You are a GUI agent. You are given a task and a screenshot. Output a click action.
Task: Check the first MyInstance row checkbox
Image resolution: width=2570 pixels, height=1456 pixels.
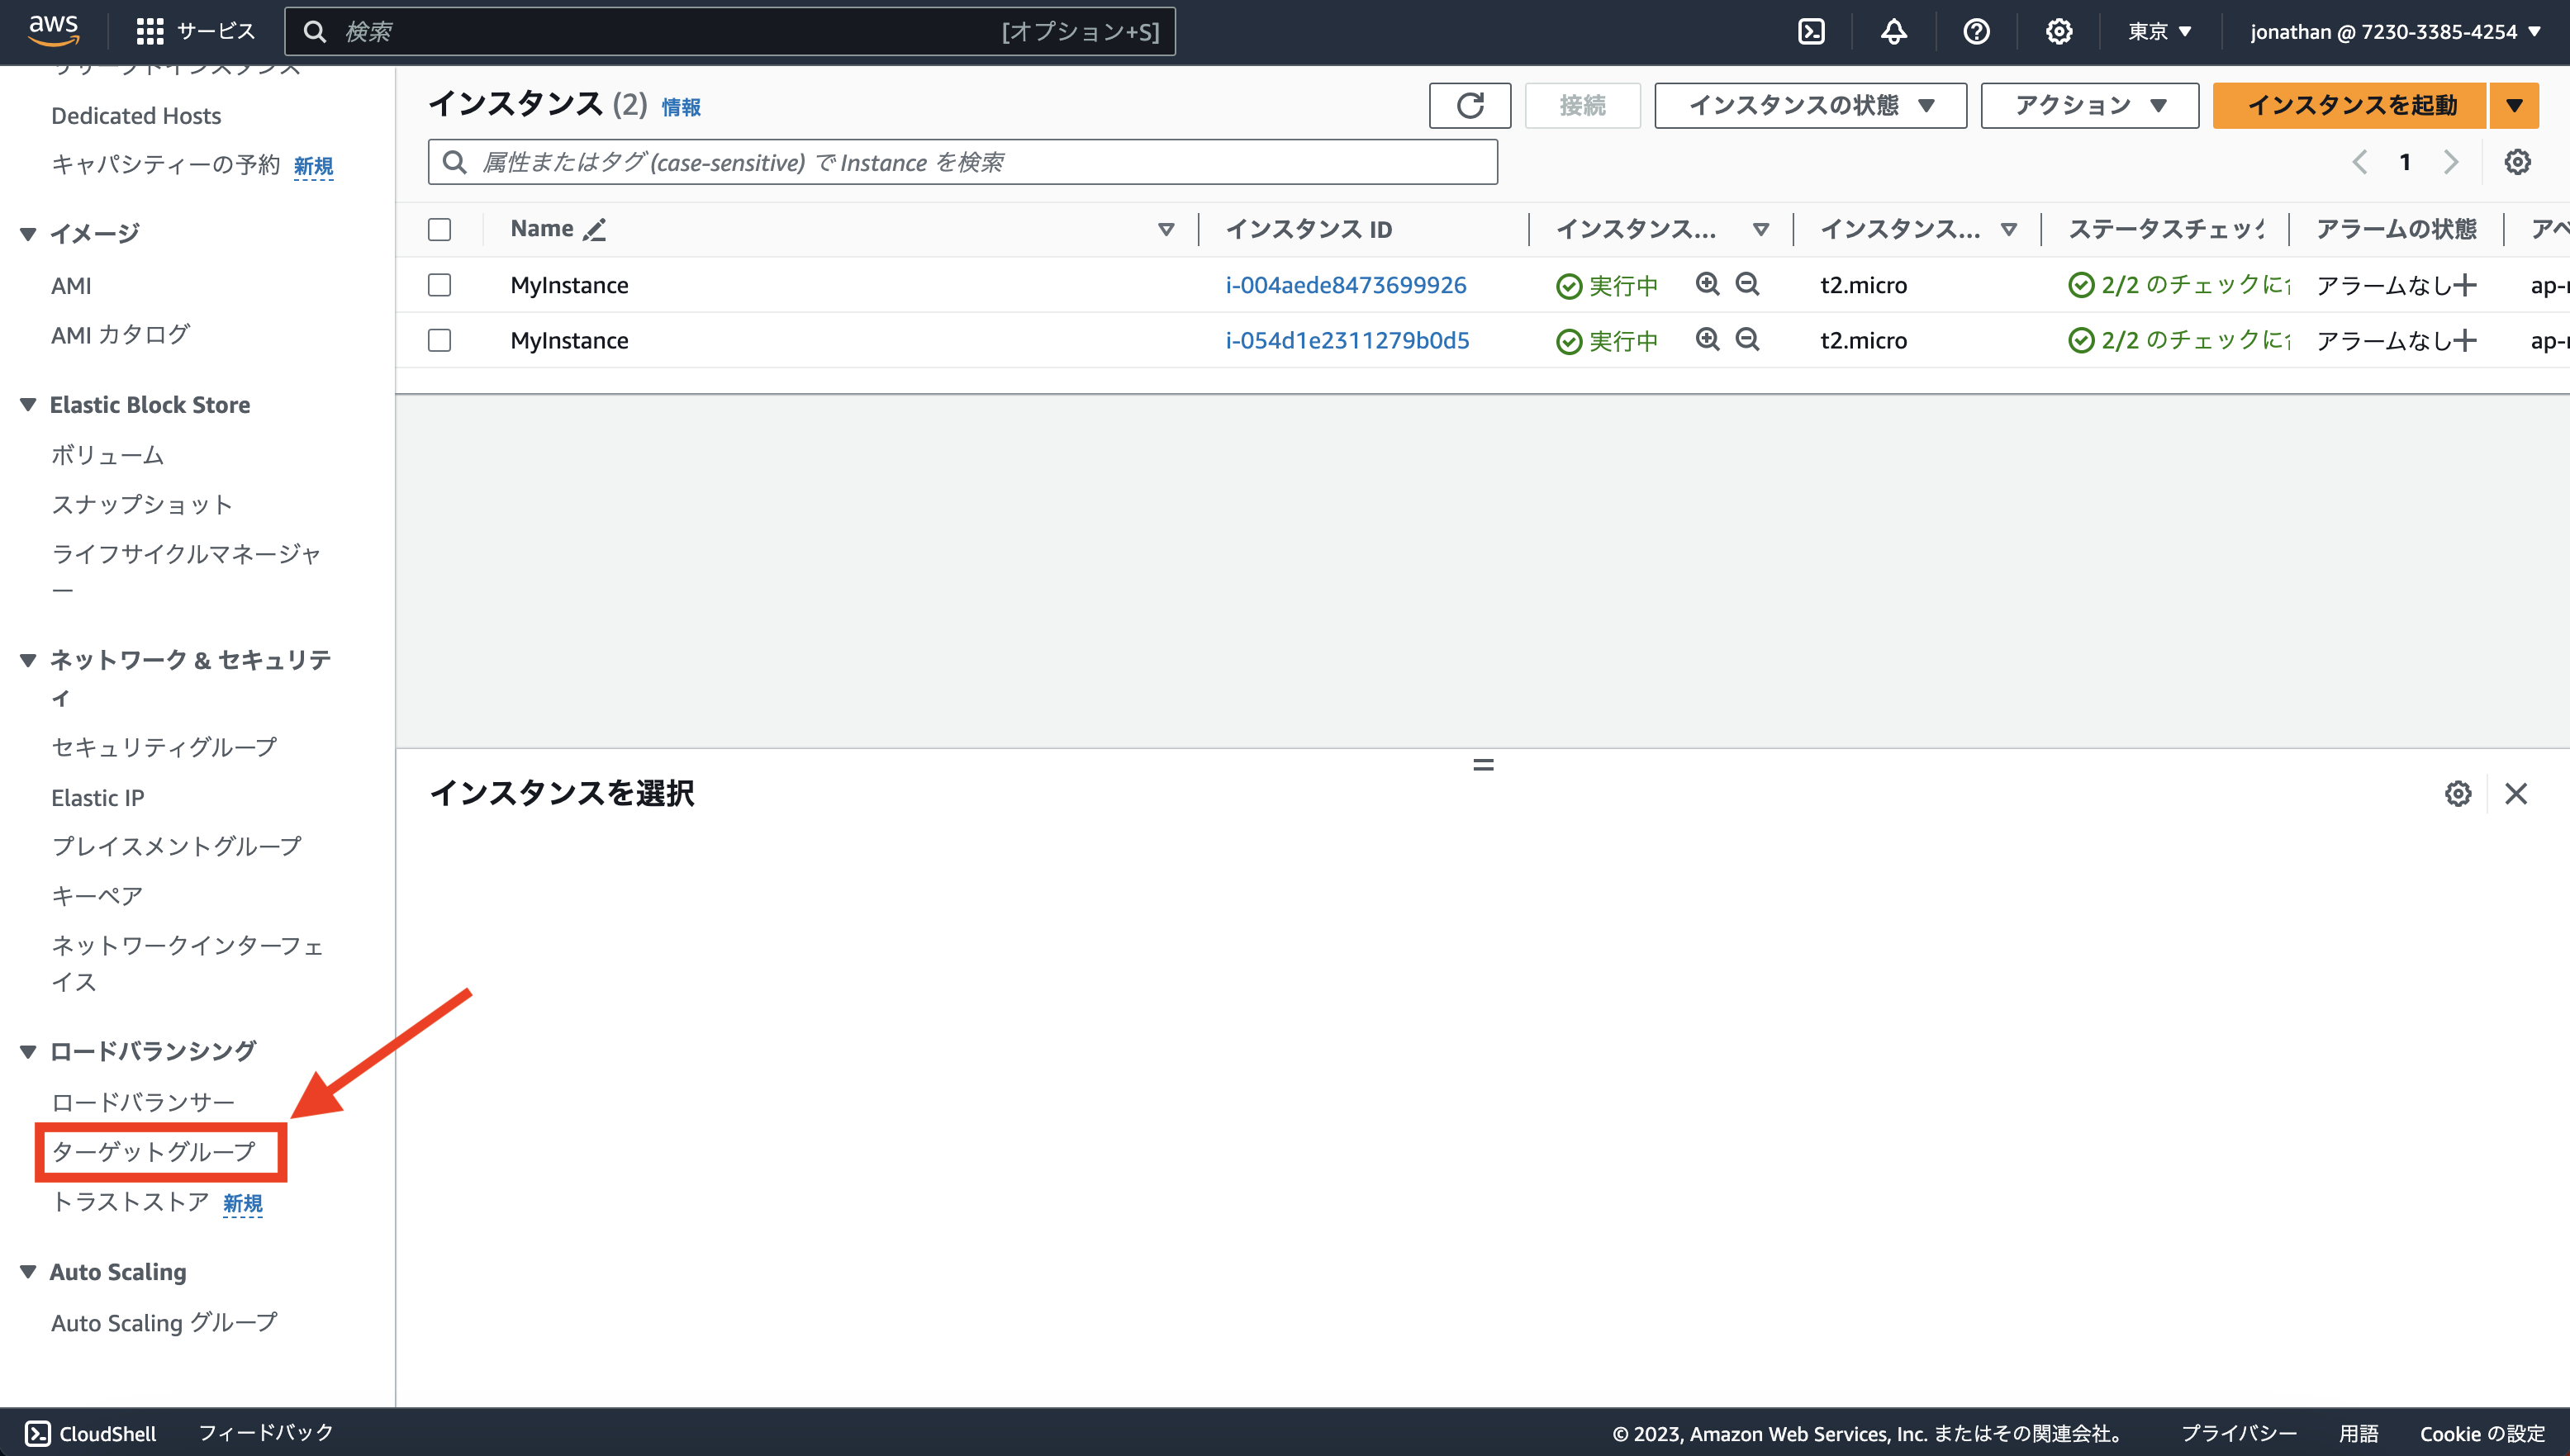pyautogui.click(x=439, y=285)
